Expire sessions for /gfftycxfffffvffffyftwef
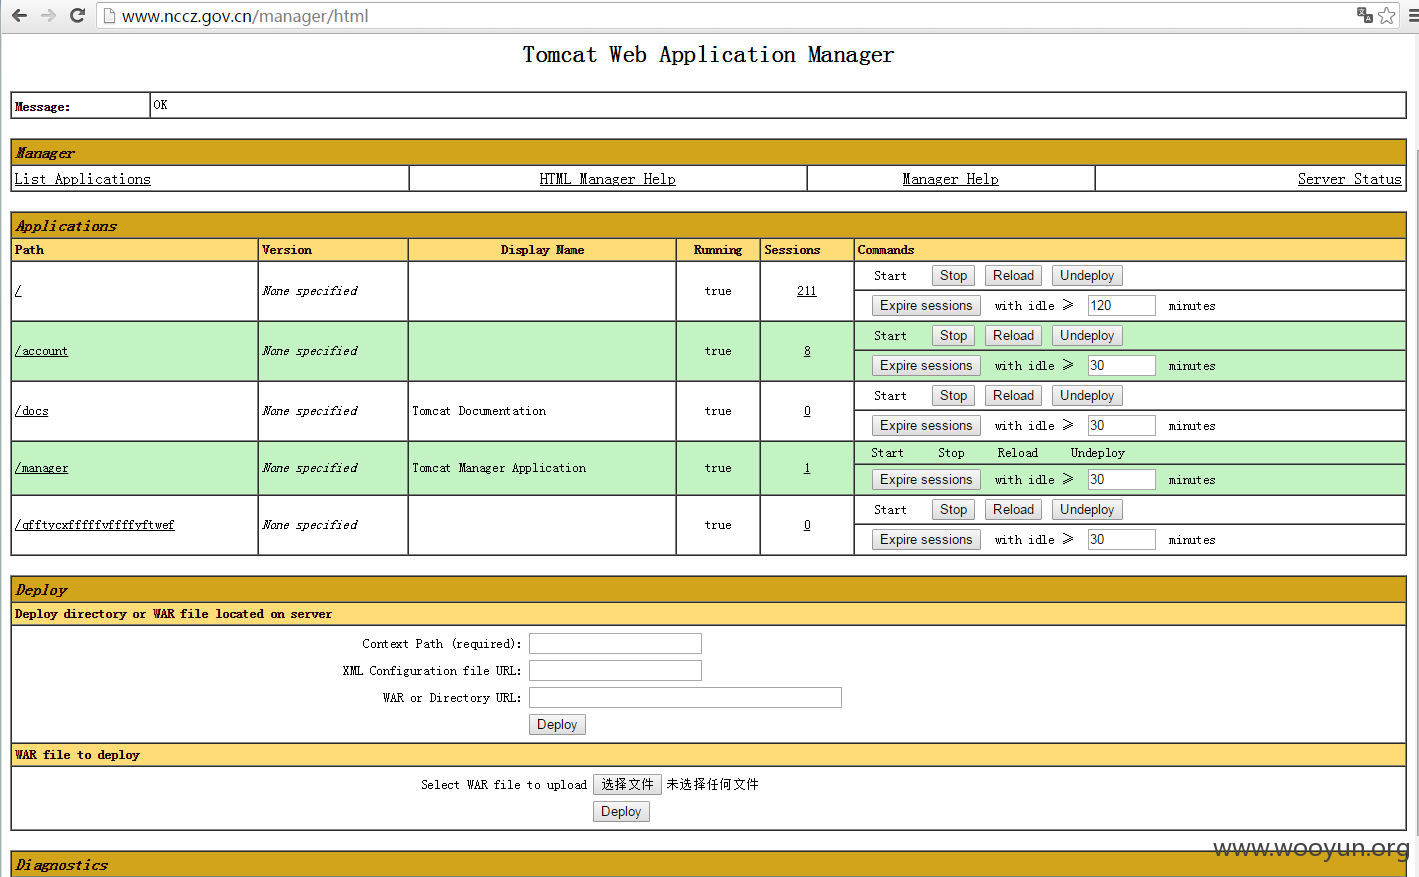 pos(926,540)
